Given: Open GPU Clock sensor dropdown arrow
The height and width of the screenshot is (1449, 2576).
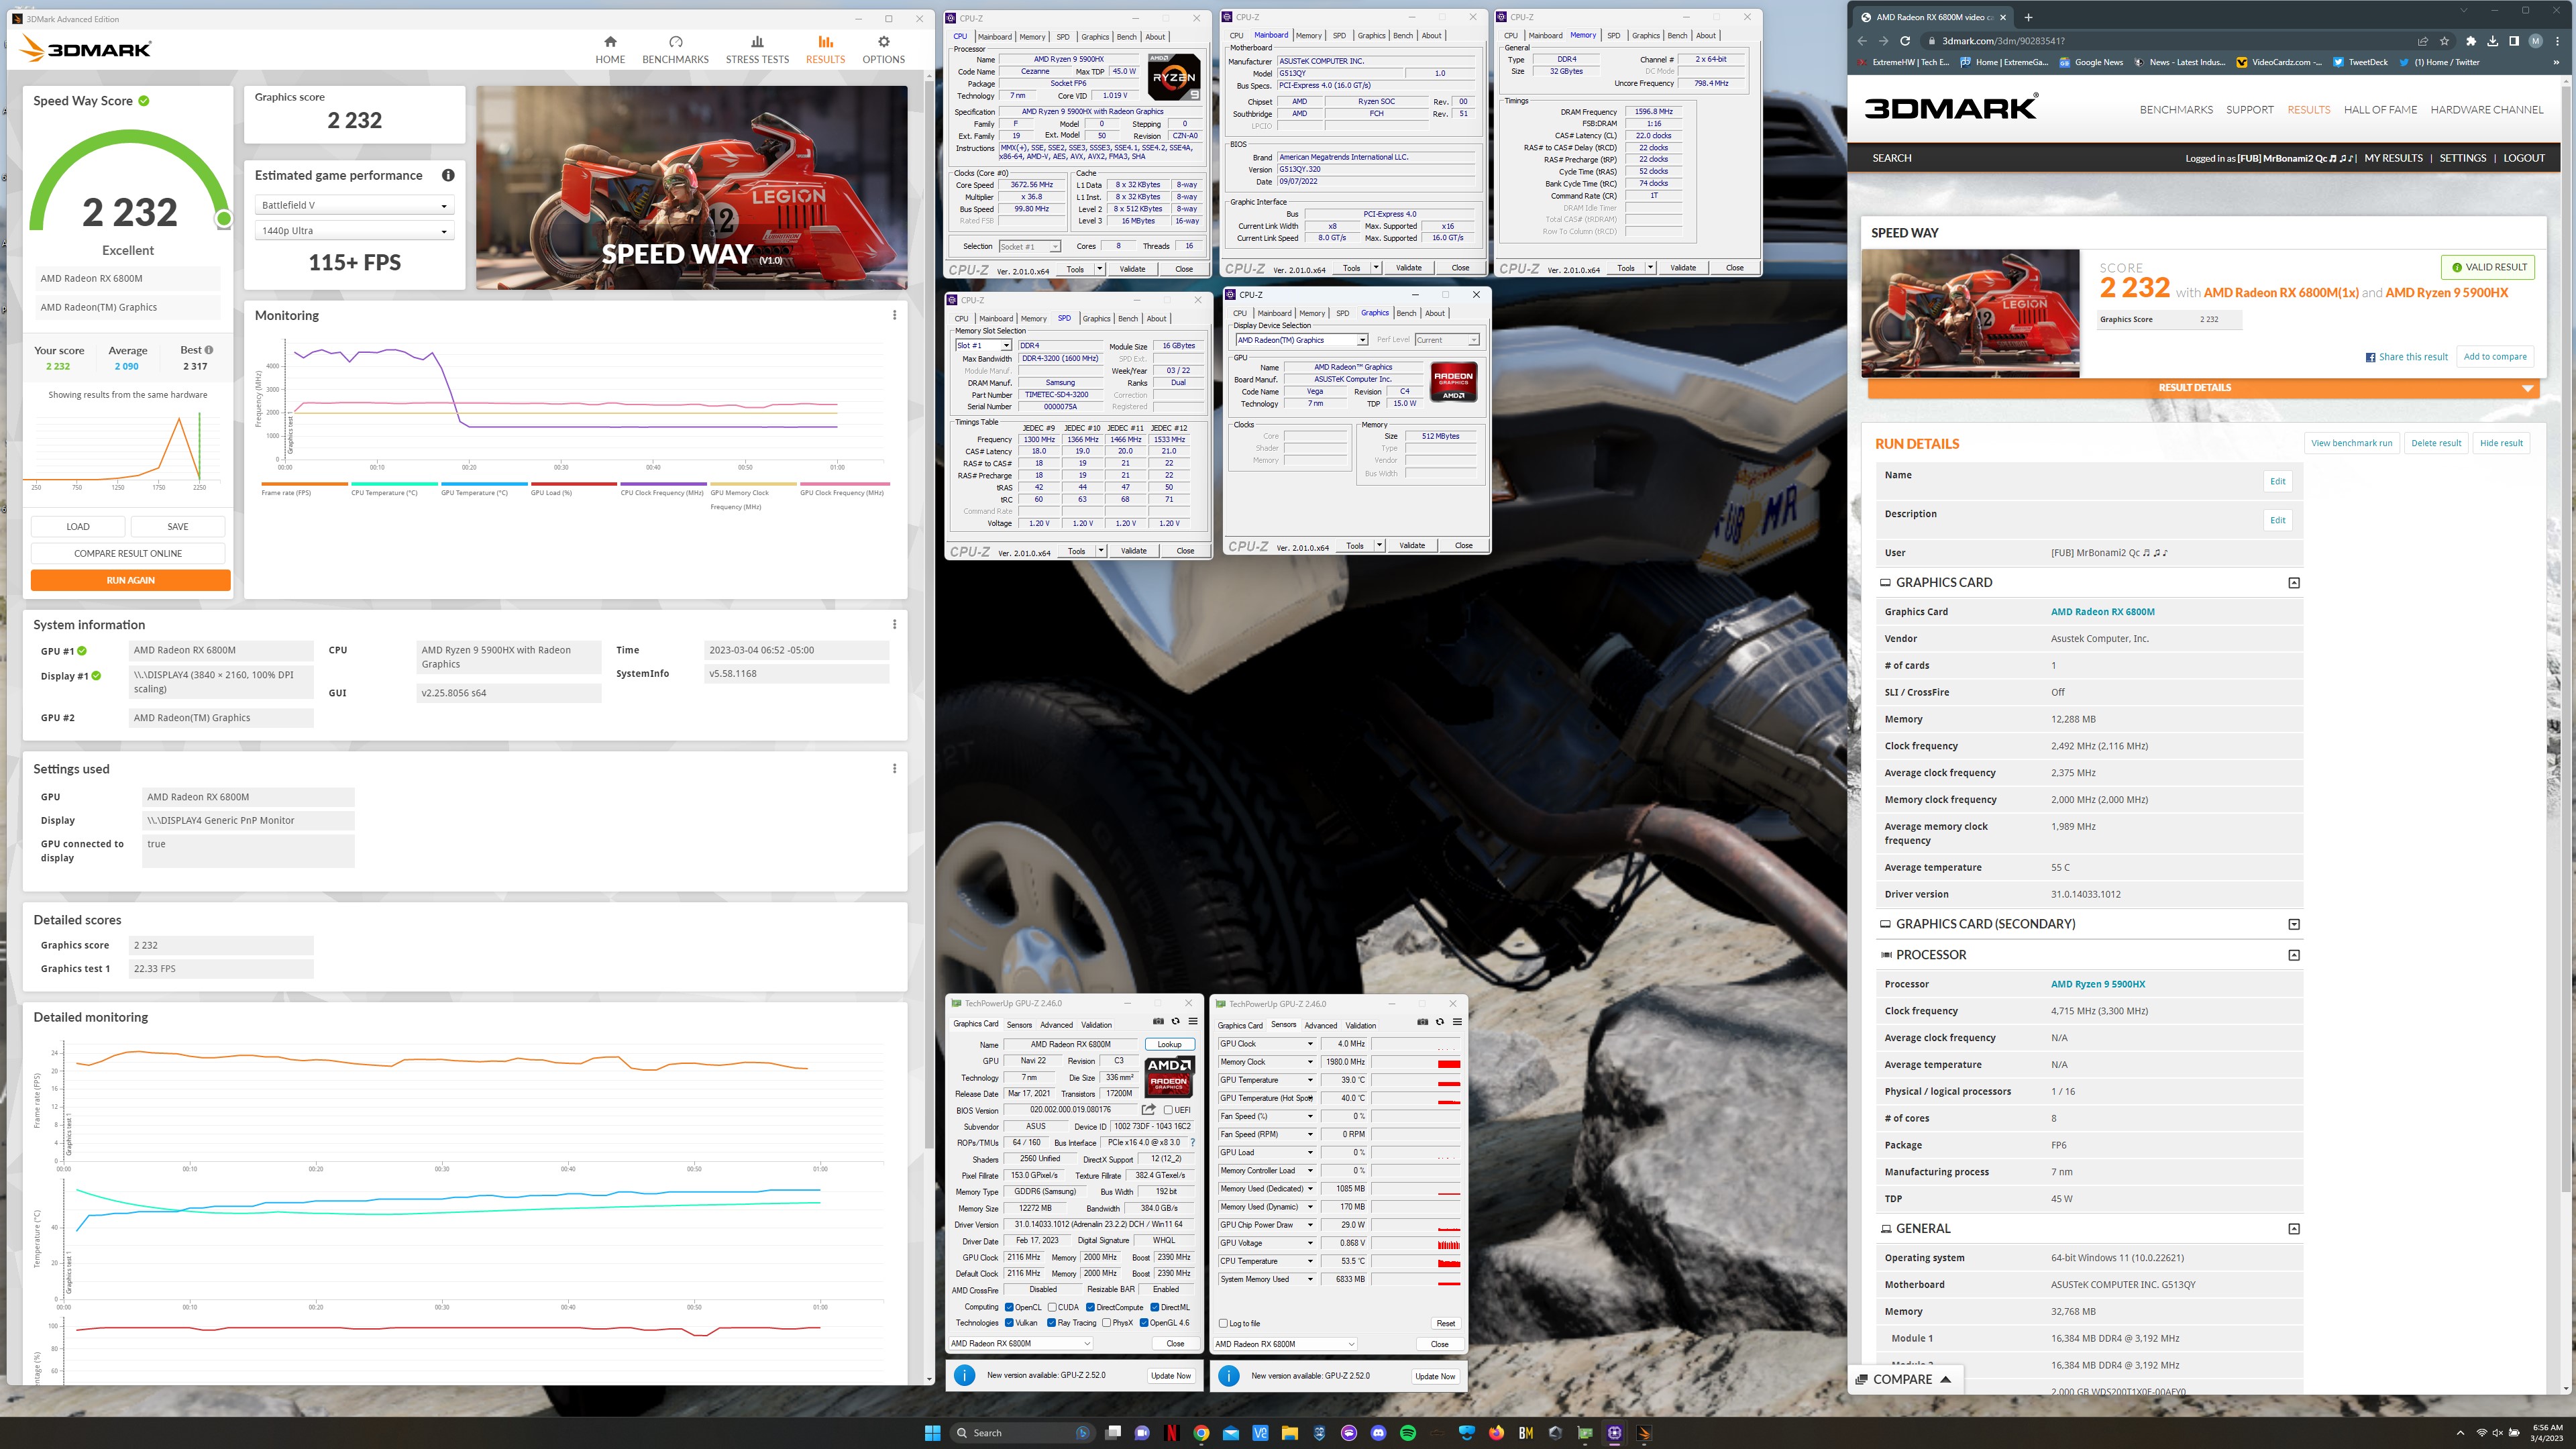Looking at the screenshot, I should (x=1310, y=1044).
